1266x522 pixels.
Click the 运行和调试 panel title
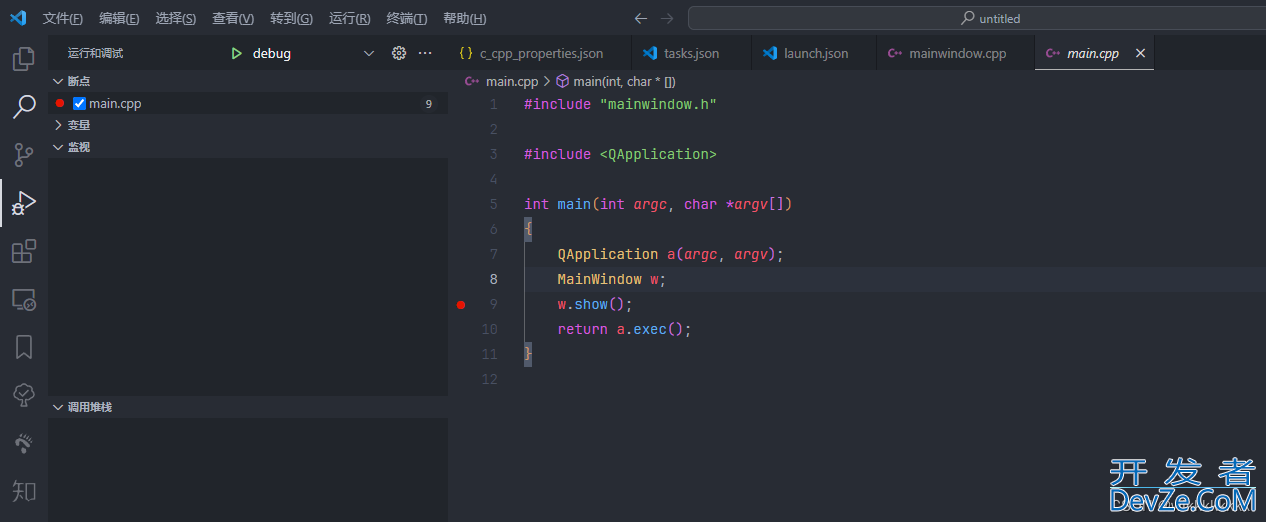tap(96, 53)
